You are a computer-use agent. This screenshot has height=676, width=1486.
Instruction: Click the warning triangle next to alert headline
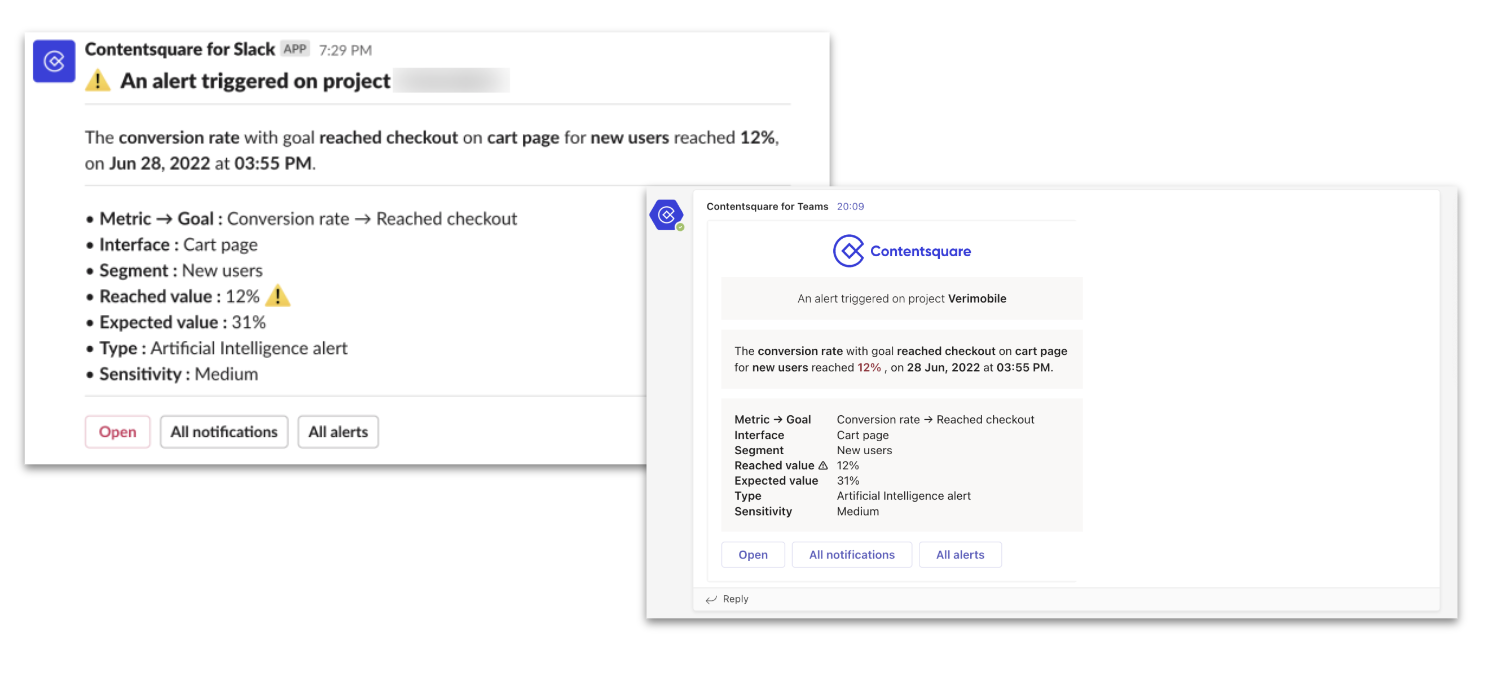click(x=98, y=81)
